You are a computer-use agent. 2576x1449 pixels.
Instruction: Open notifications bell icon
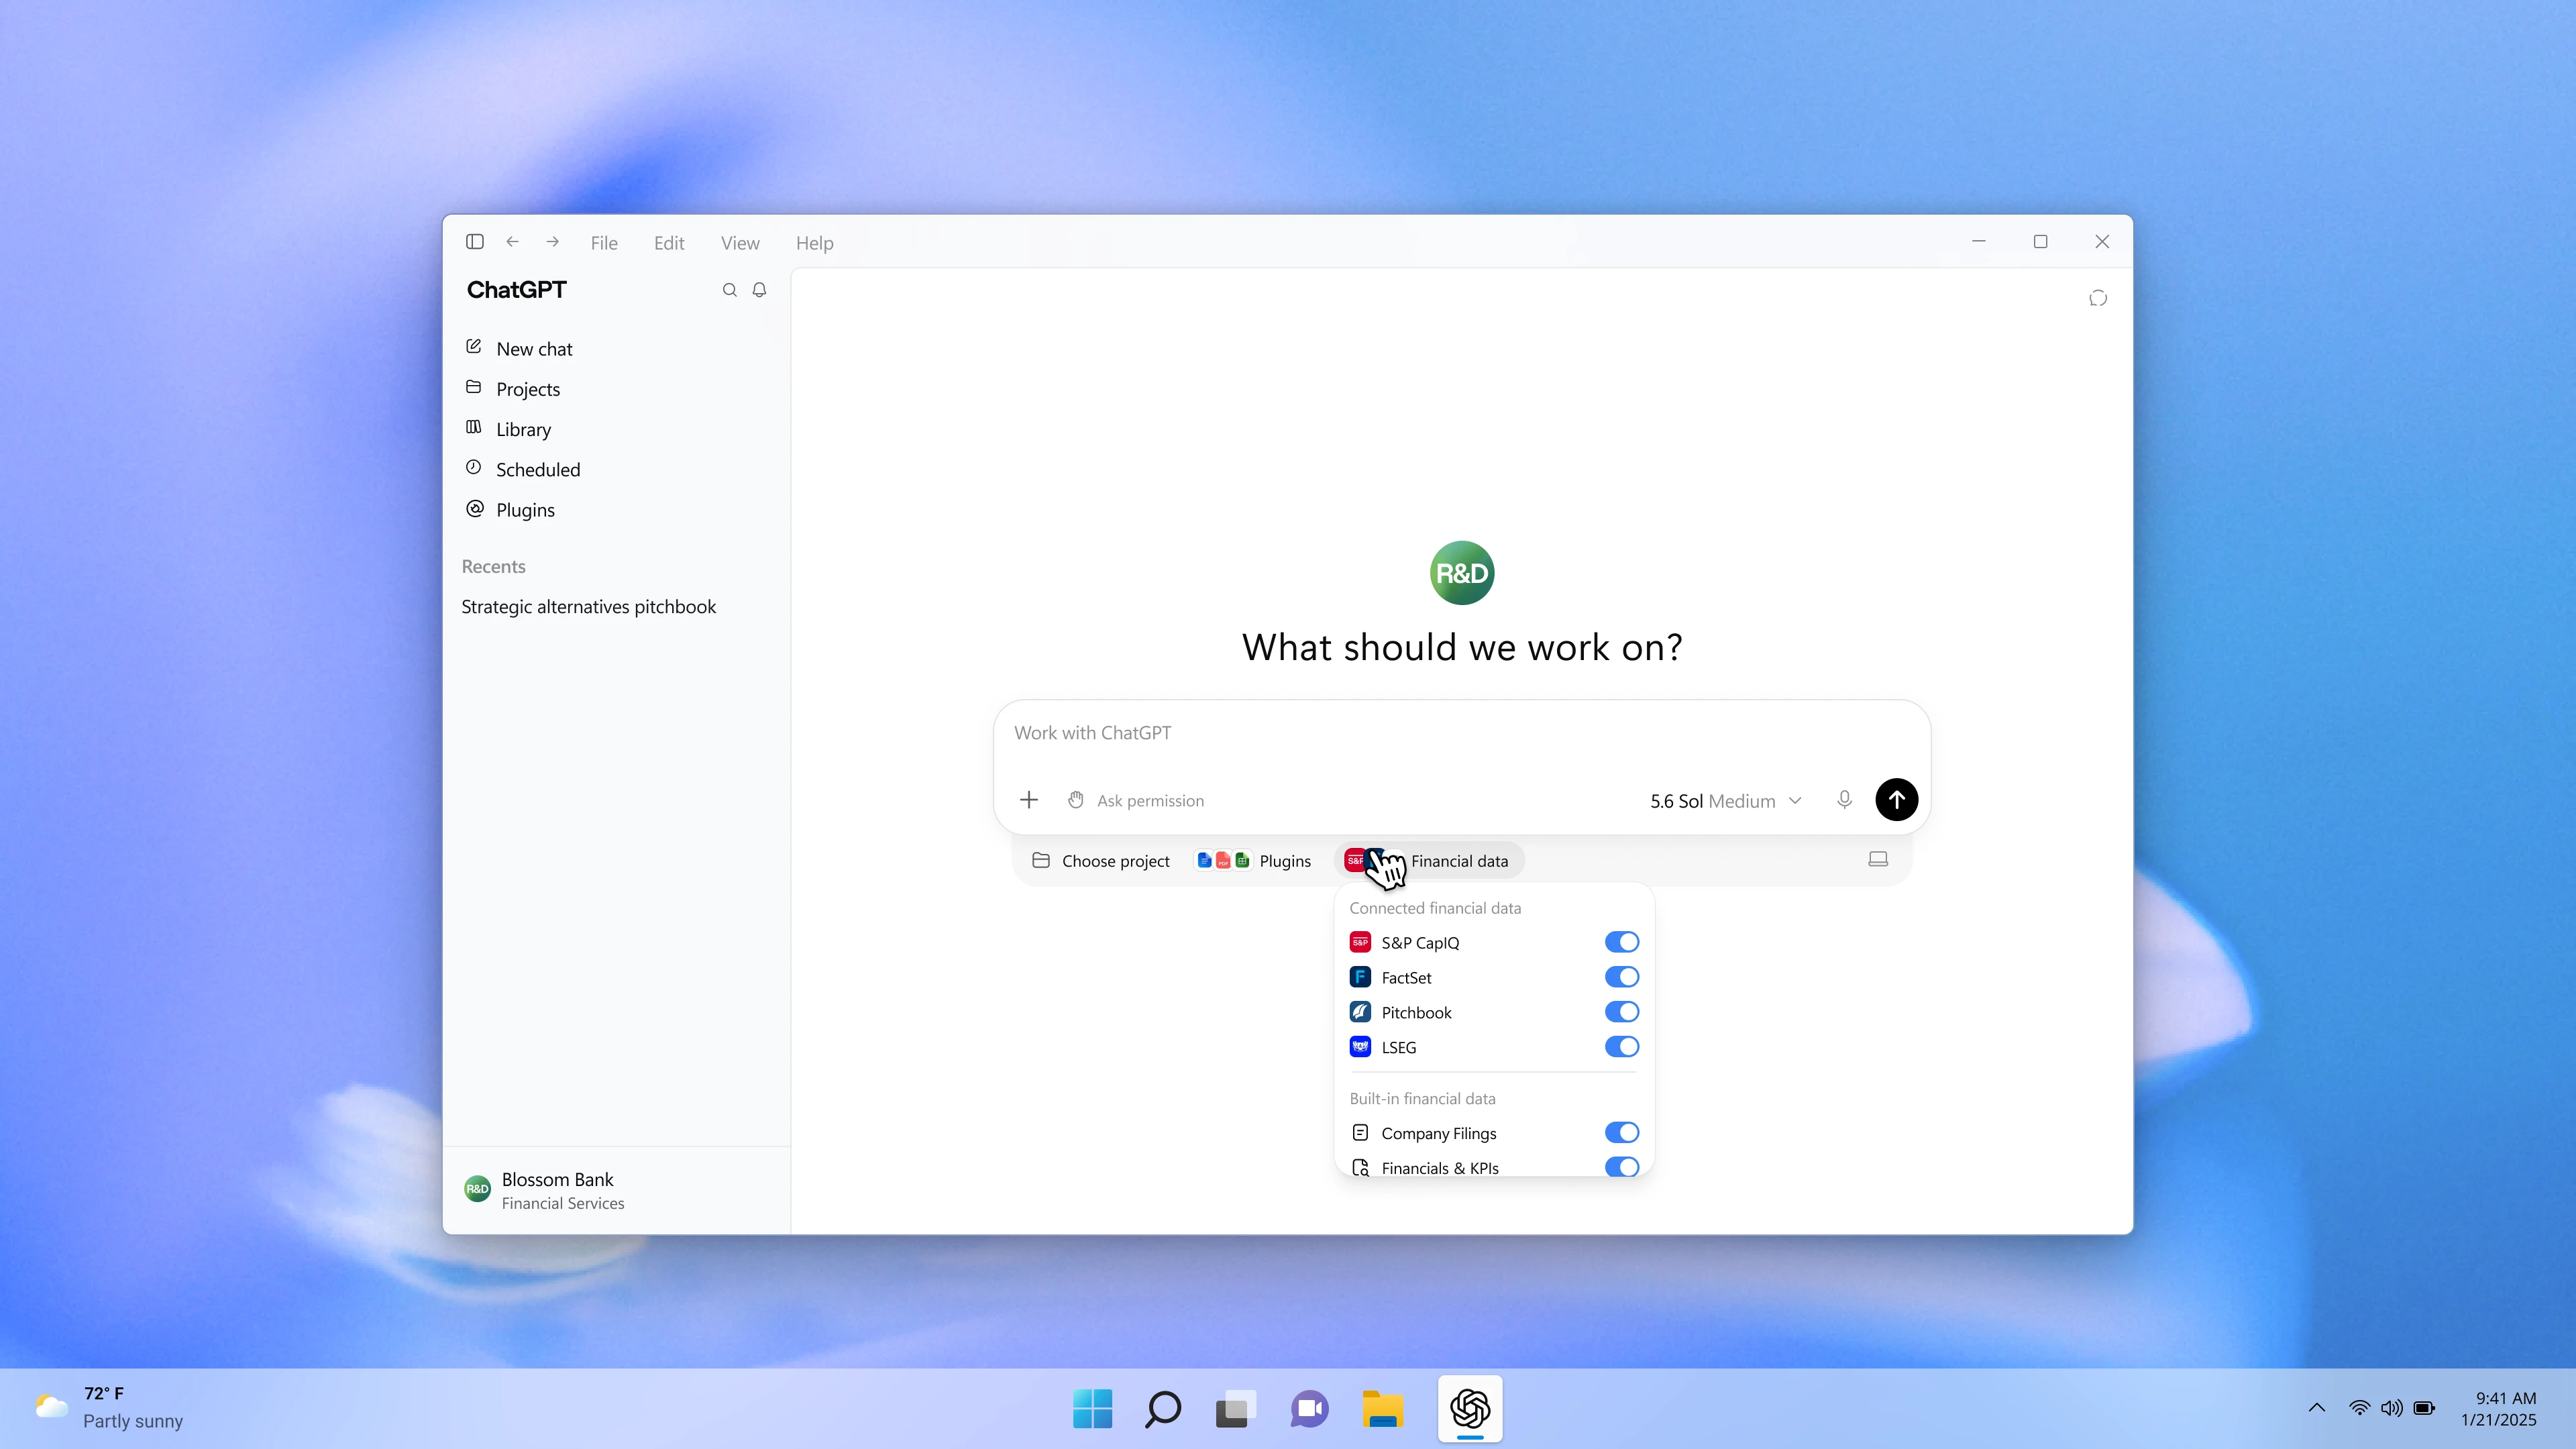pos(759,290)
